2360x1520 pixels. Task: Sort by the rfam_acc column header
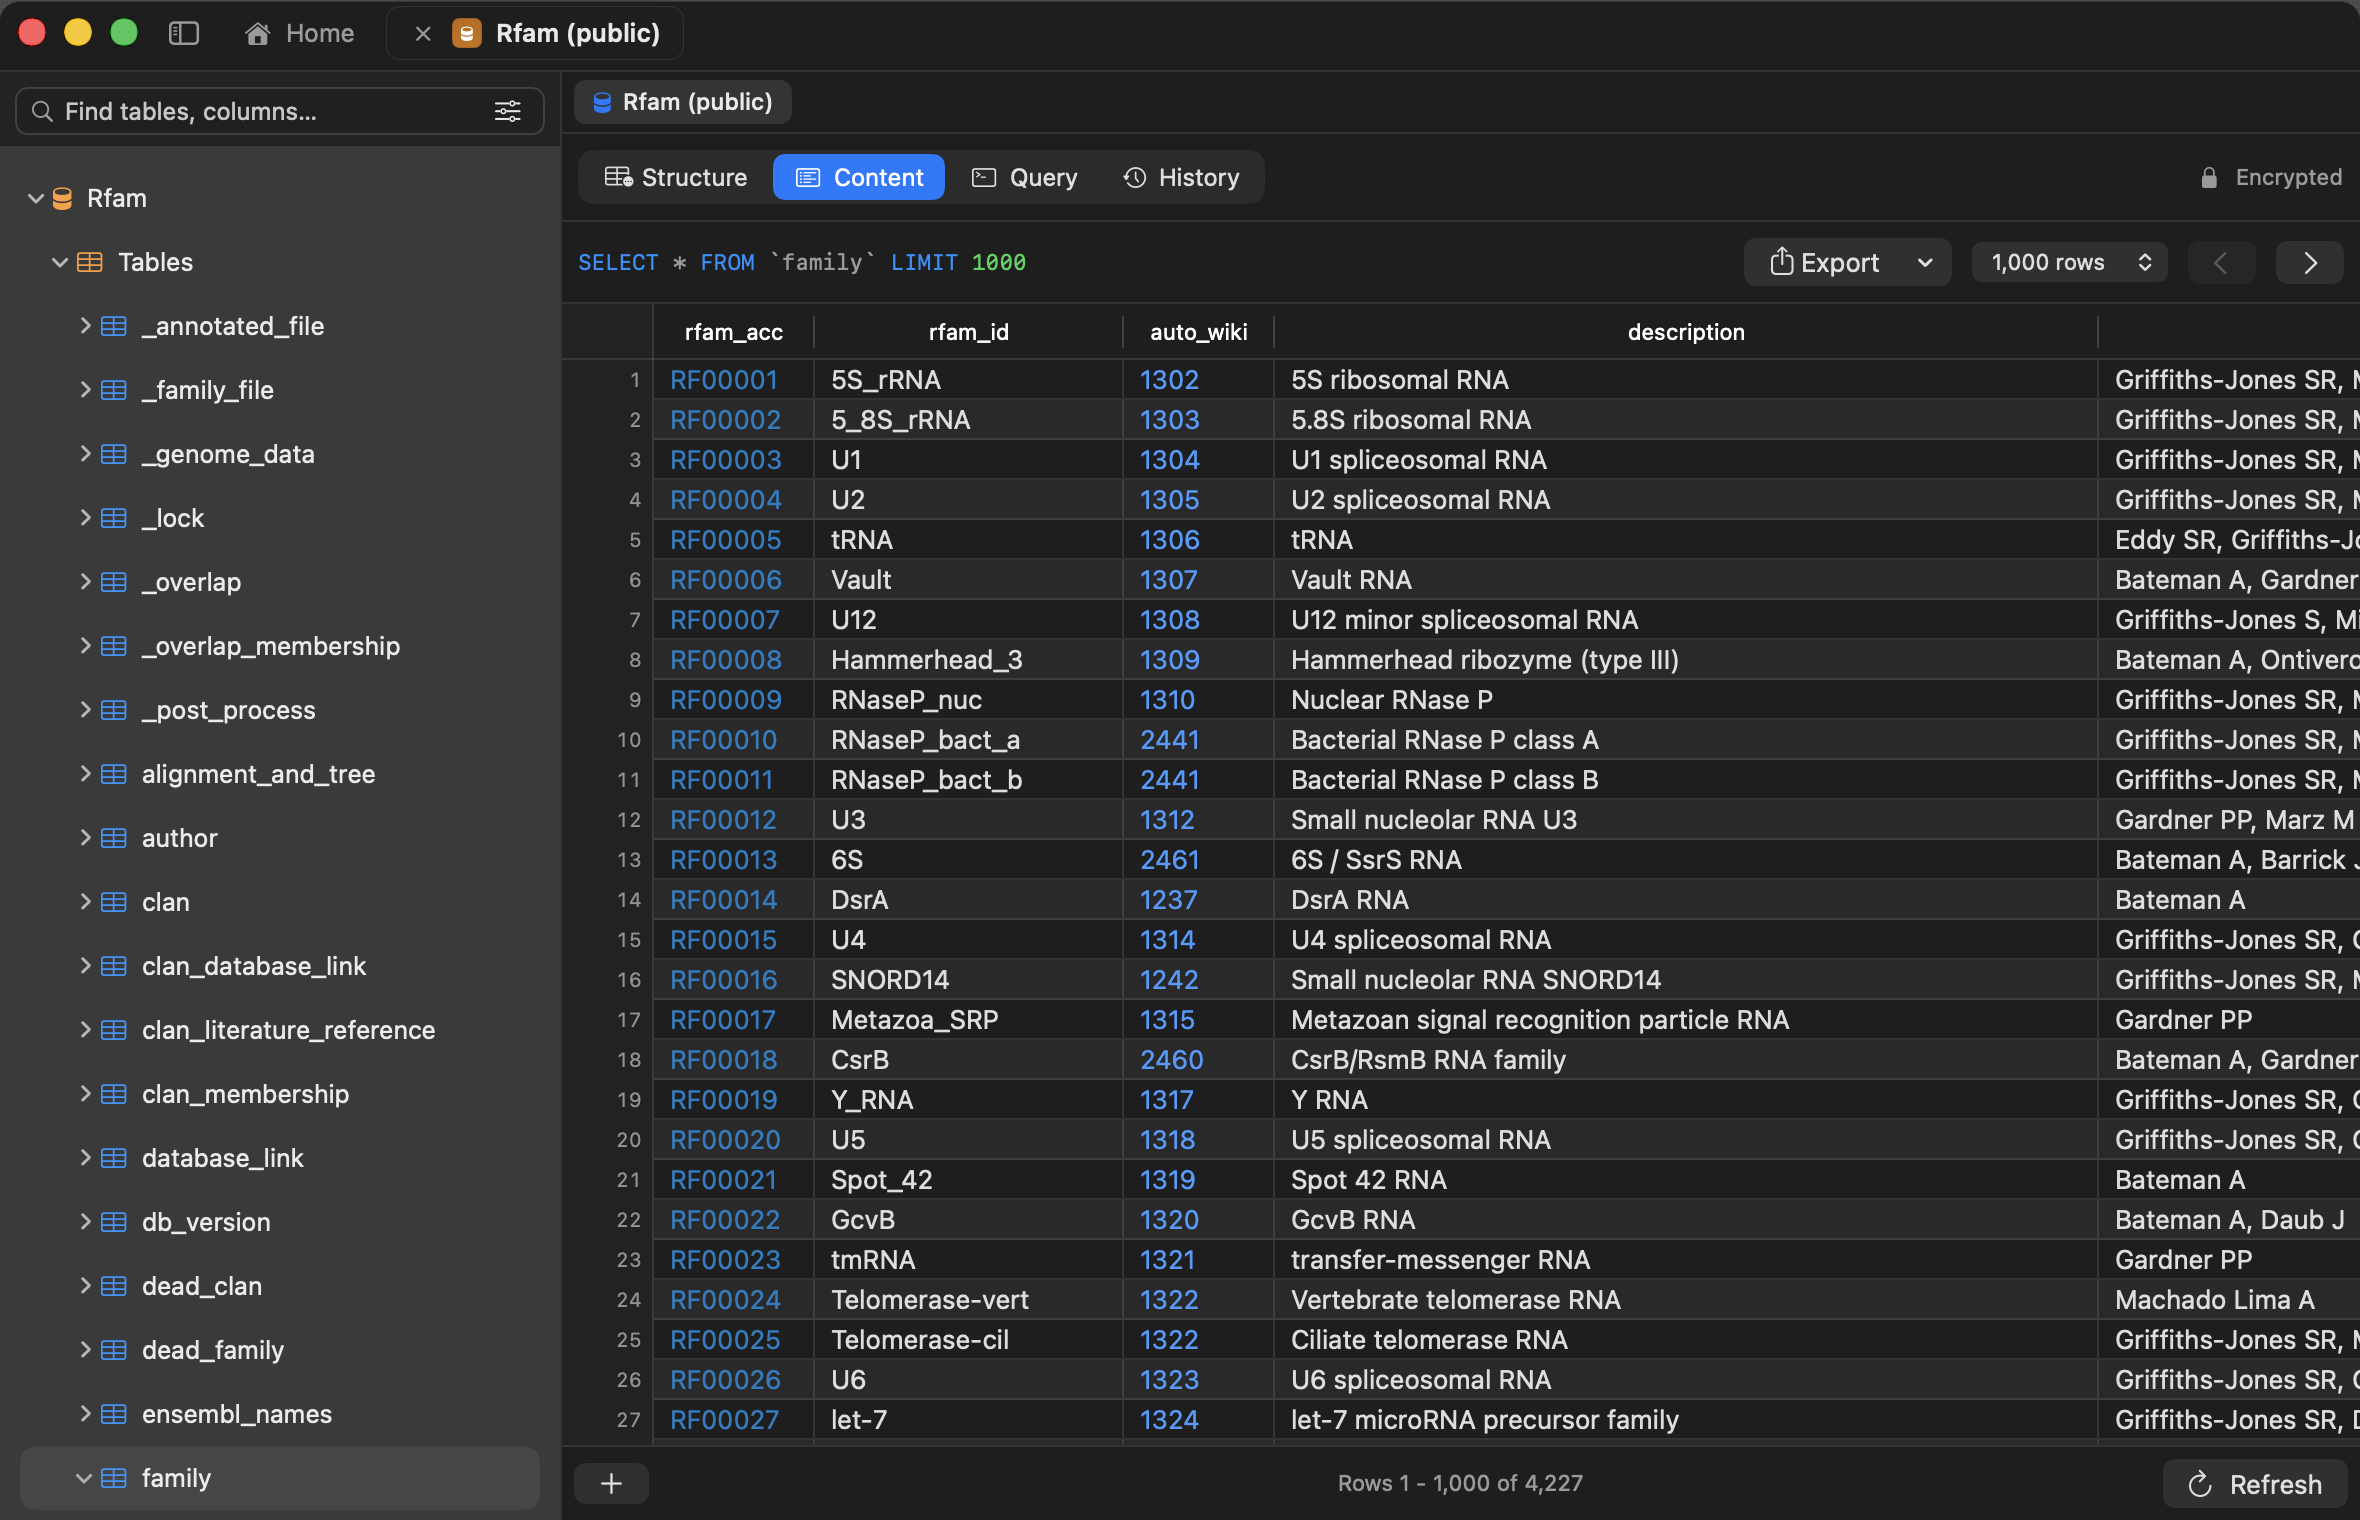pyautogui.click(x=733, y=332)
